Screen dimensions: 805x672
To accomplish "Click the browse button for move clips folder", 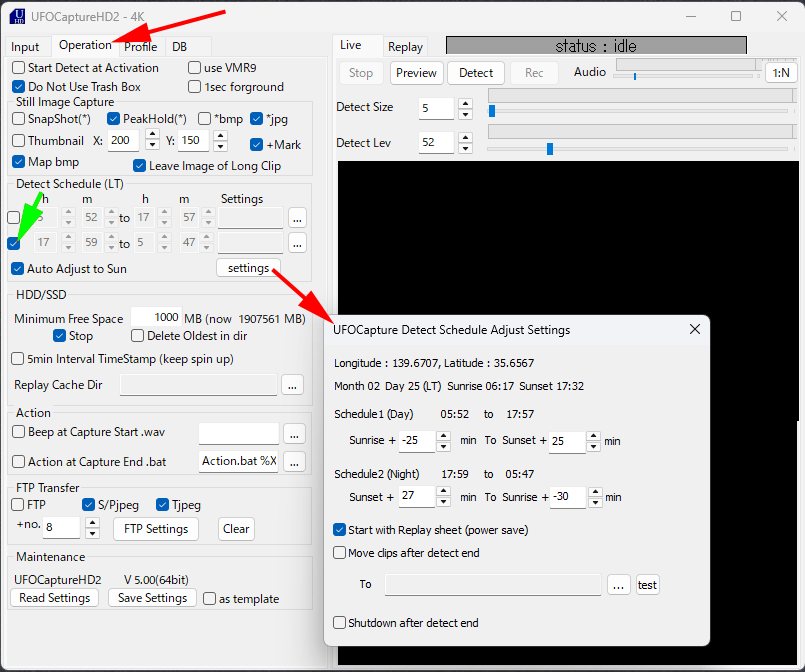I will click(x=619, y=585).
